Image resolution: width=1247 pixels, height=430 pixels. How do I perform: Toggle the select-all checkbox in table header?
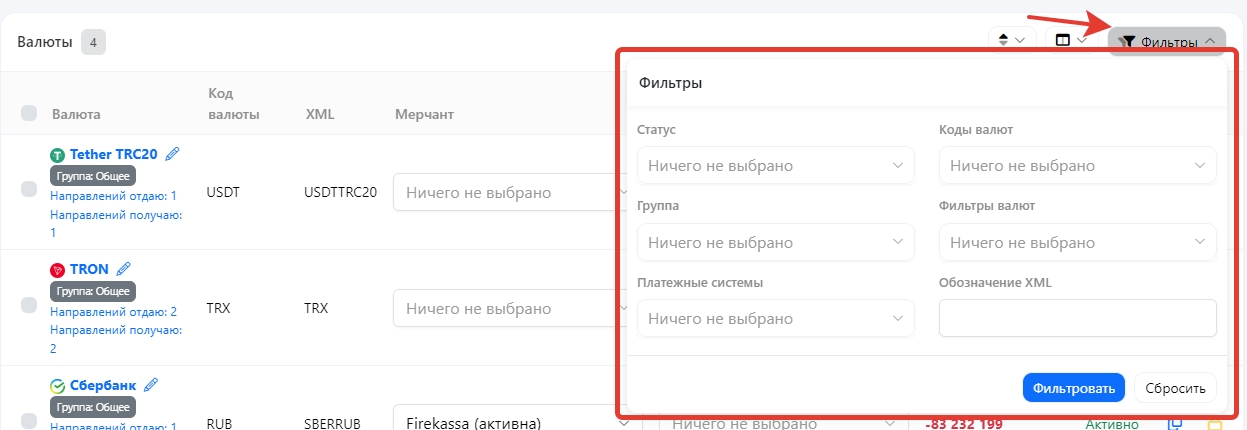click(29, 113)
